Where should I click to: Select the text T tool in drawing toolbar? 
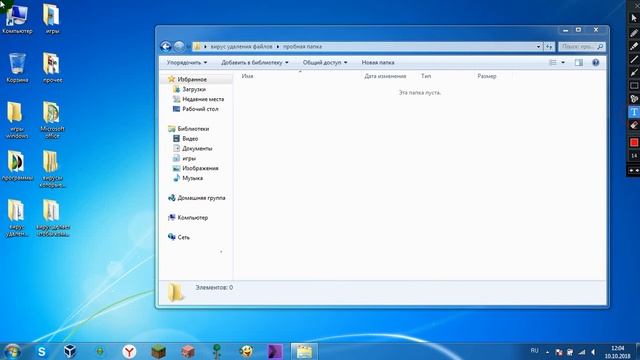coord(633,112)
